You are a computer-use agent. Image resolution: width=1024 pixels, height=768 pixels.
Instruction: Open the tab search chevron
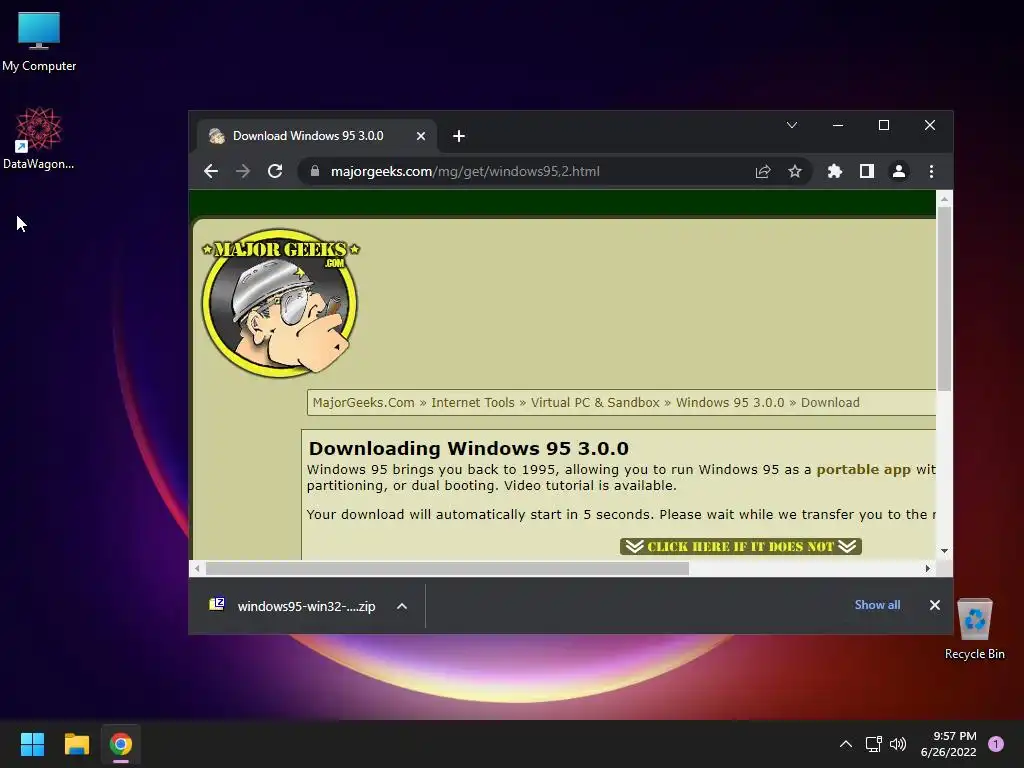tap(792, 125)
